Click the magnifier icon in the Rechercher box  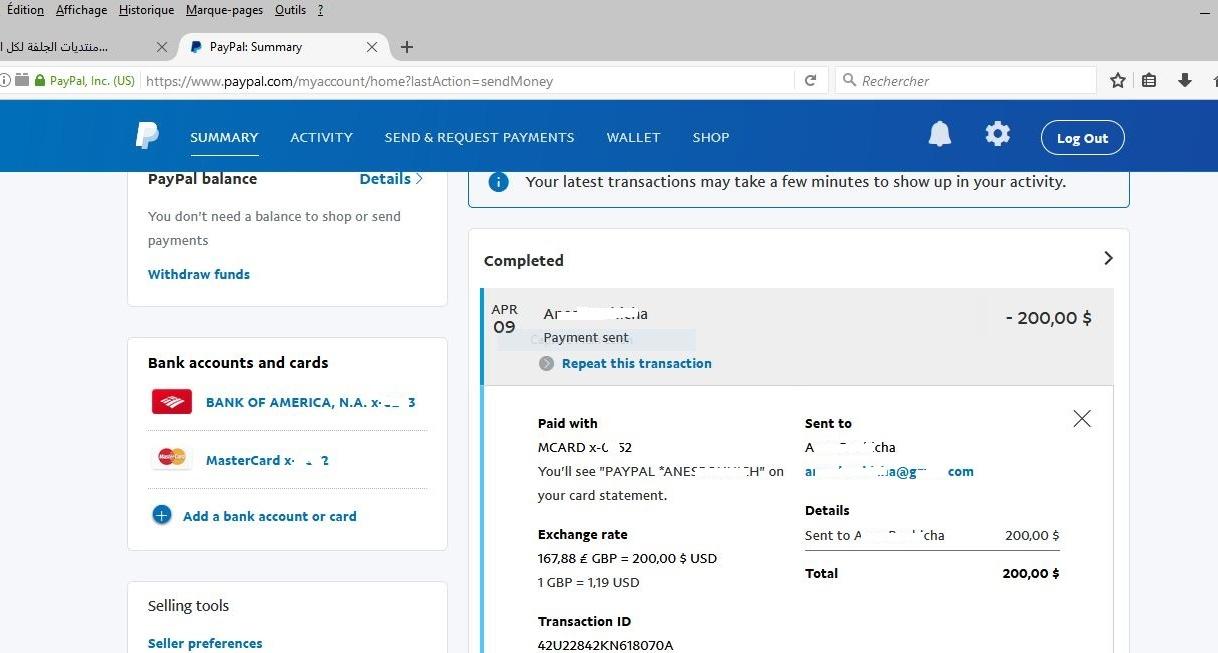click(850, 81)
